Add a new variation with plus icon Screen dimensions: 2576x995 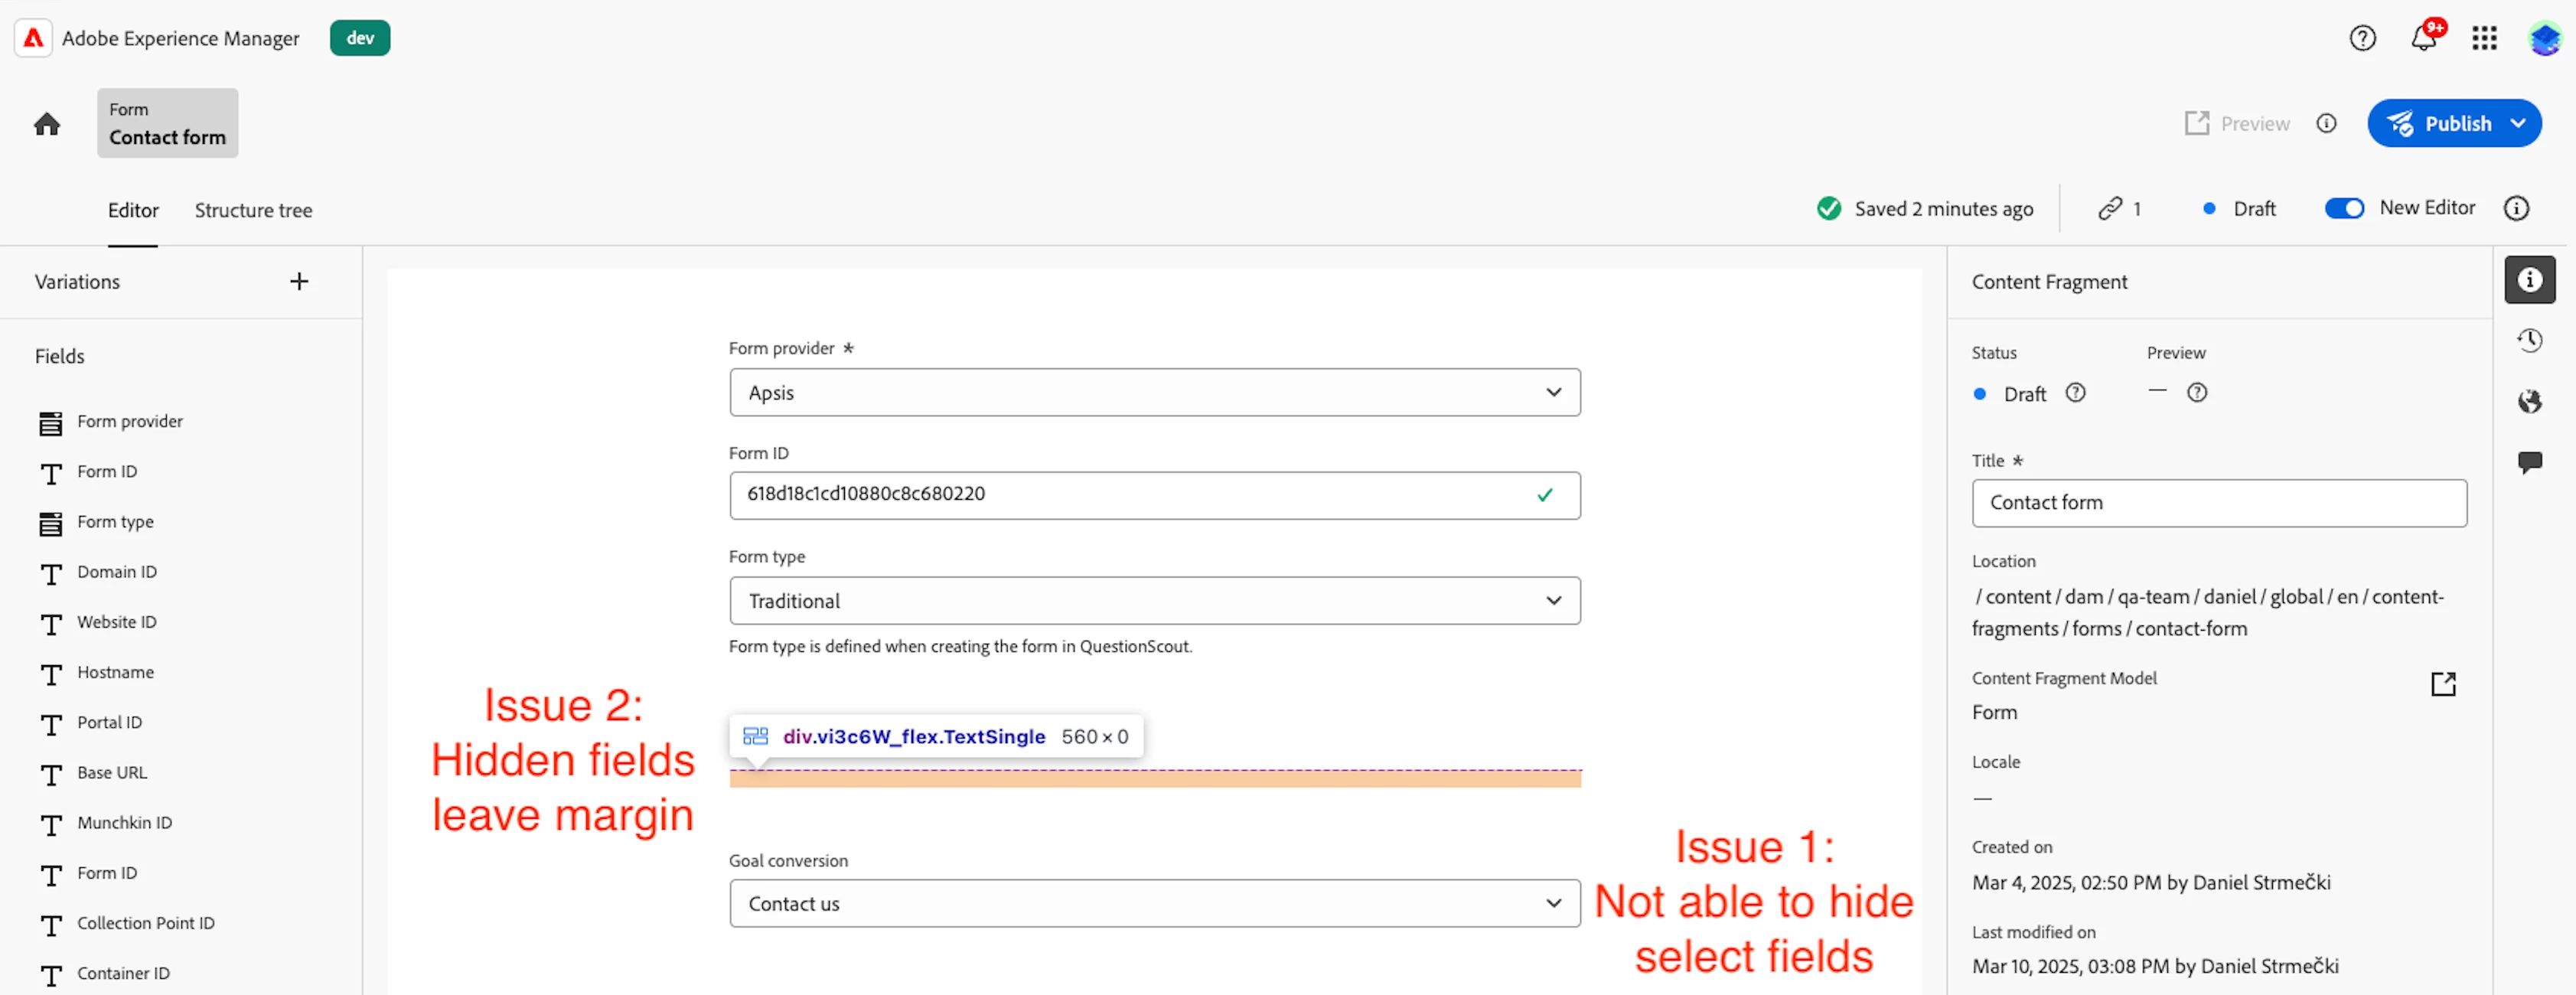[299, 282]
